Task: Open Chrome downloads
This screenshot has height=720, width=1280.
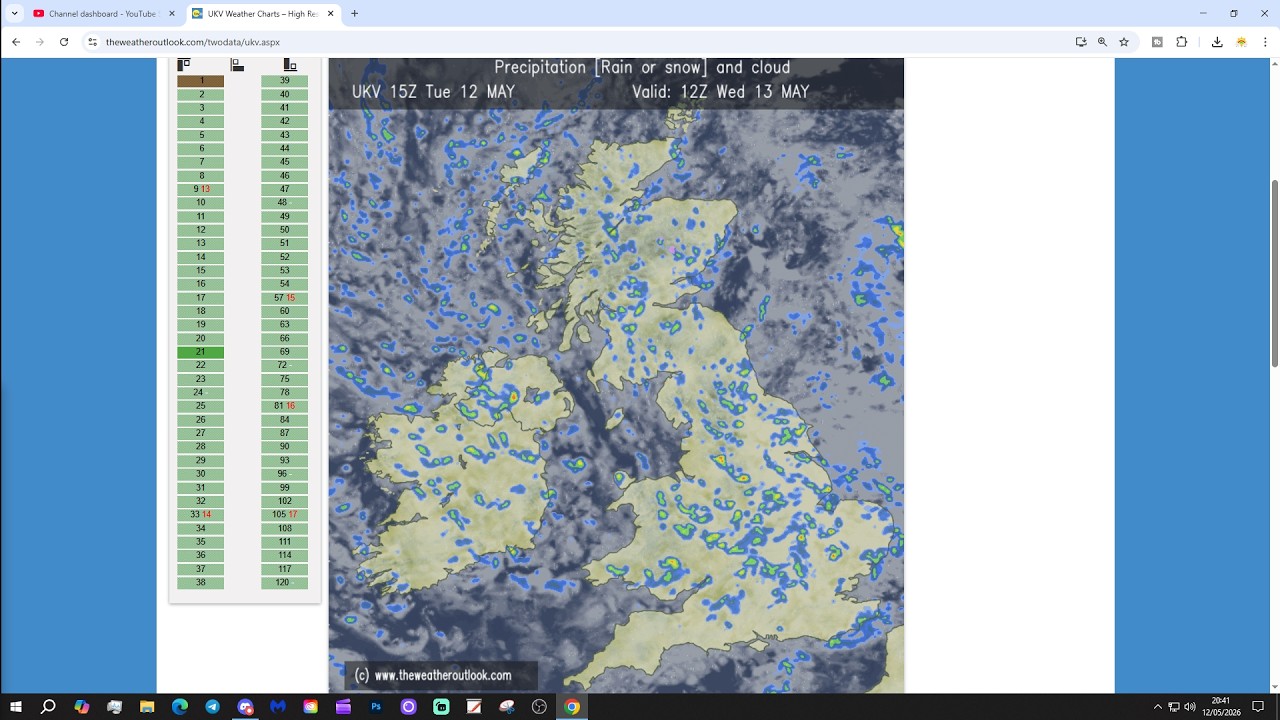Action: coord(1217,42)
